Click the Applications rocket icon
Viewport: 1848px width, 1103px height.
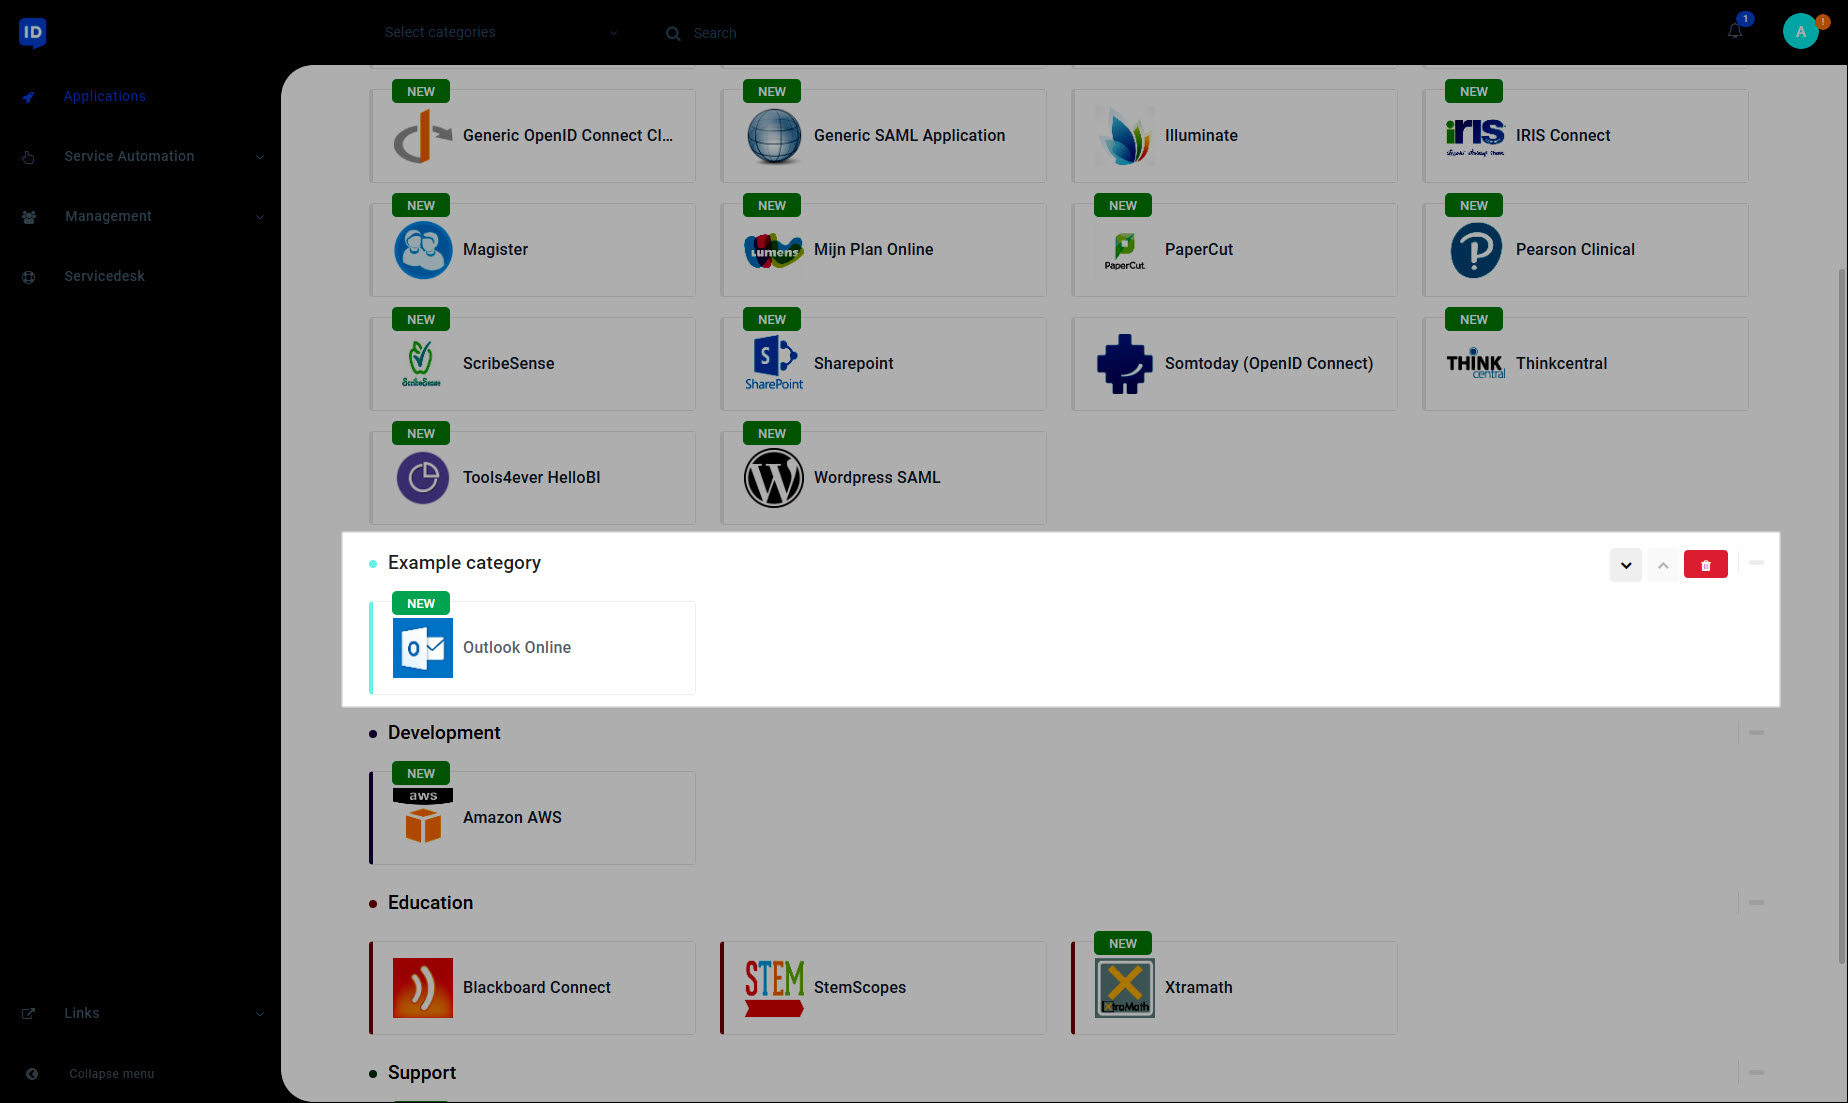tap(29, 97)
